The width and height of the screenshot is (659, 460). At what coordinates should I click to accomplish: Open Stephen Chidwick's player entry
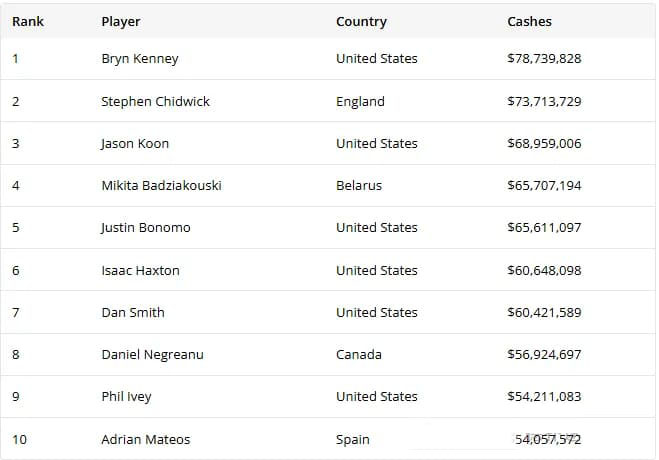tap(155, 101)
